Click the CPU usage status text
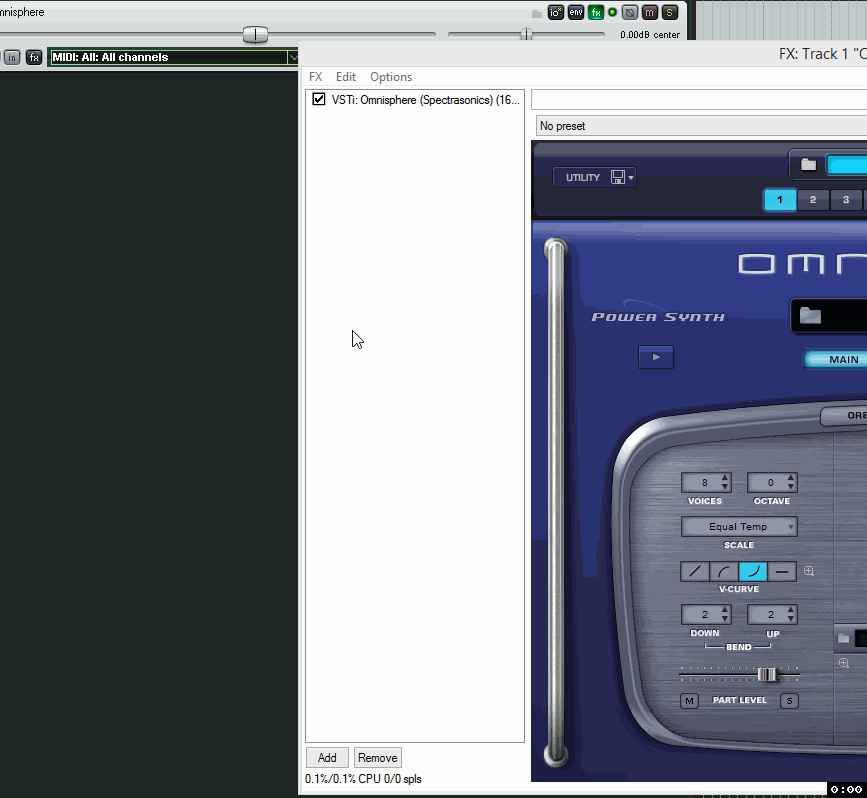867x798 pixels. pos(363,779)
